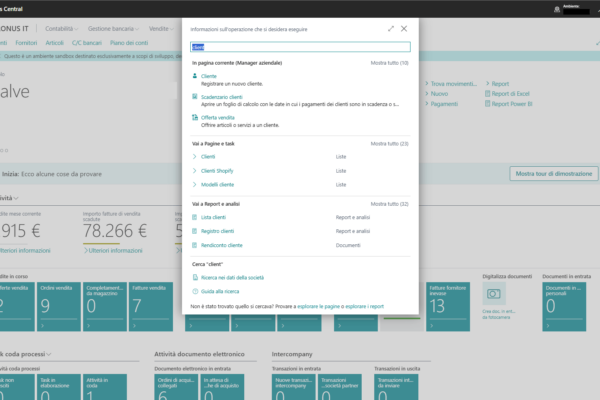Image resolution: width=600 pixels, height=400 pixels.
Task: Open Fatture fornitore inevase tile
Action: [448, 307]
